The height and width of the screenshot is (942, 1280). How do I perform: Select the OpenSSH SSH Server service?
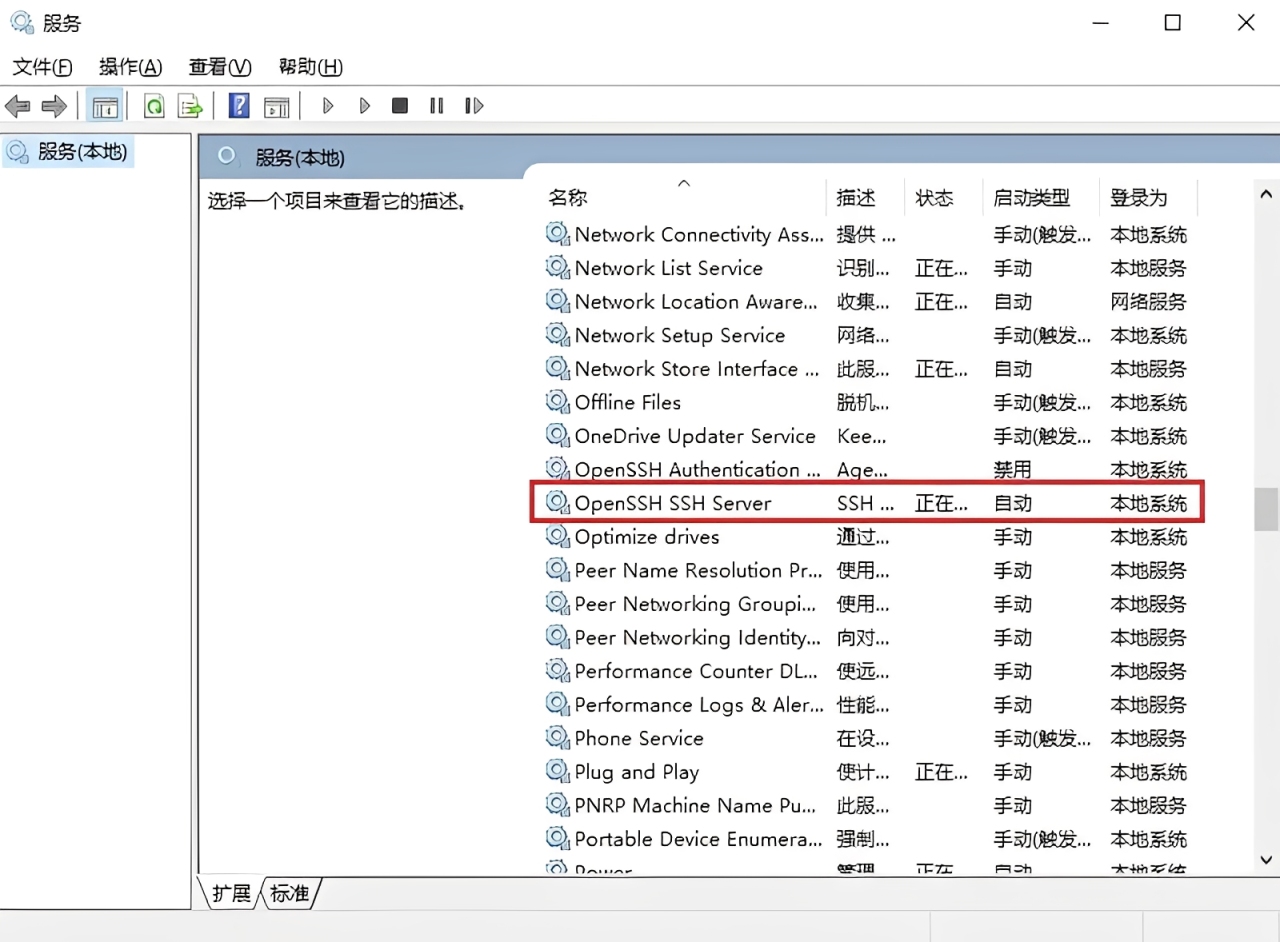point(867,503)
